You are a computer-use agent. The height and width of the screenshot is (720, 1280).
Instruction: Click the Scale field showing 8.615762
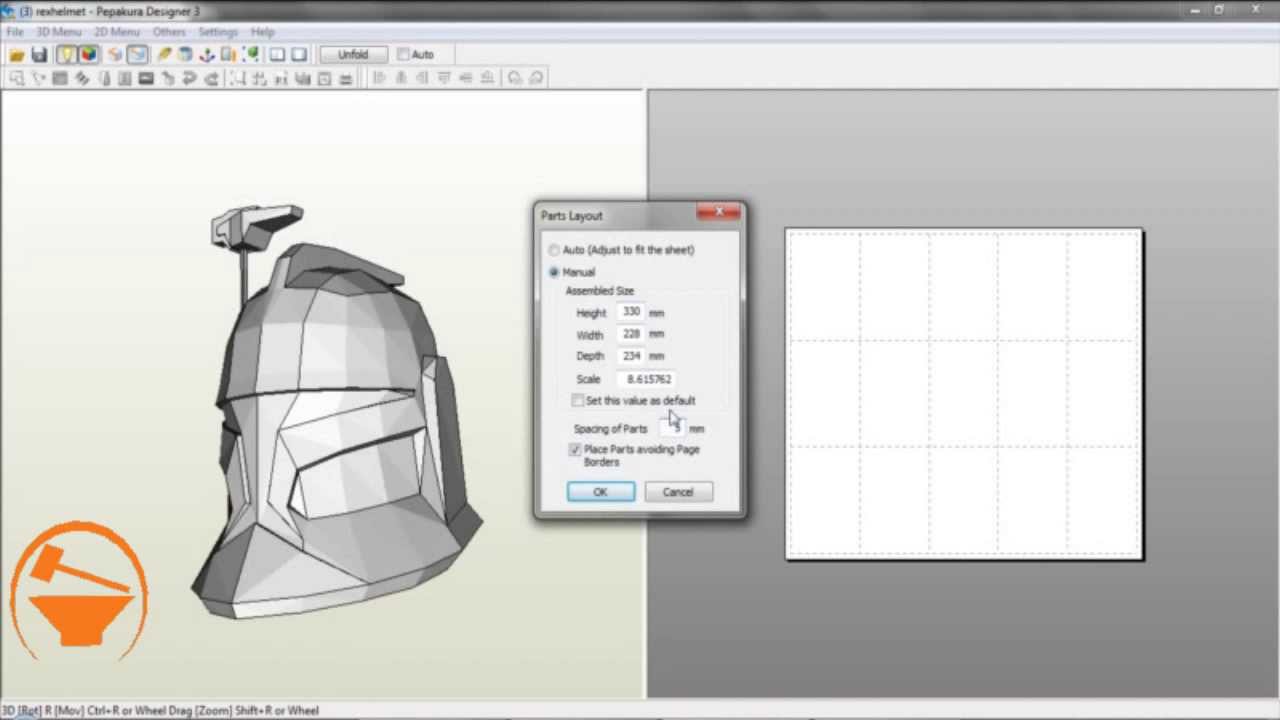(647, 379)
